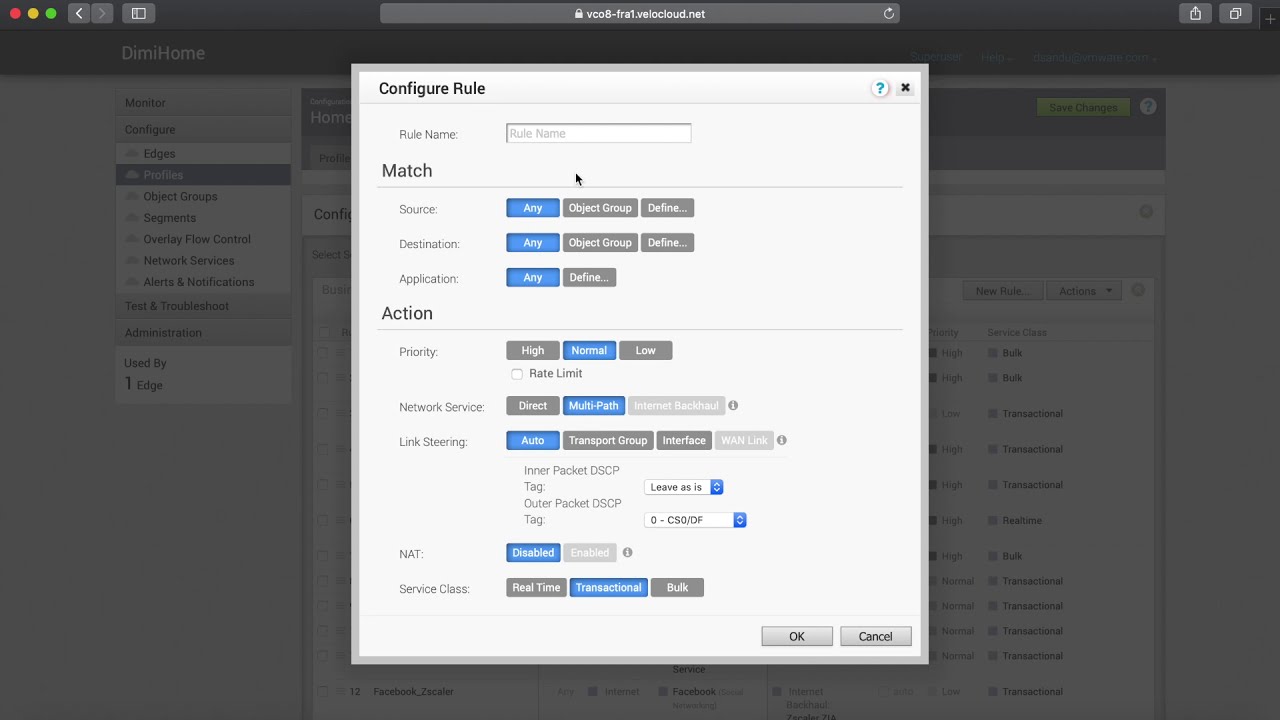Screen dimensions: 1280x720
Task: Open Destination Define... options
Action: point(667,243)
